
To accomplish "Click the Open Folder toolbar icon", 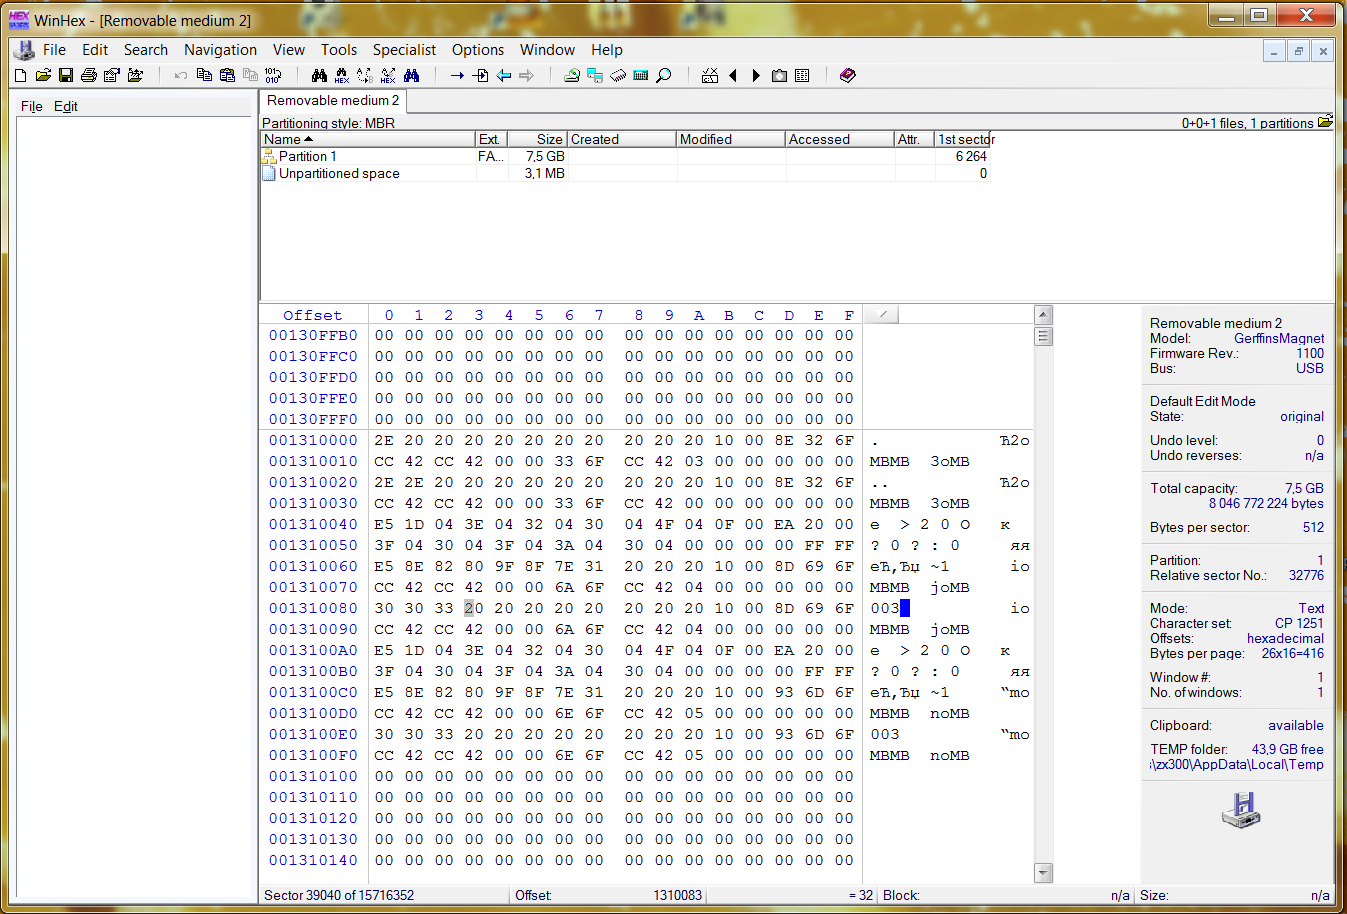I will click(135, 75).
